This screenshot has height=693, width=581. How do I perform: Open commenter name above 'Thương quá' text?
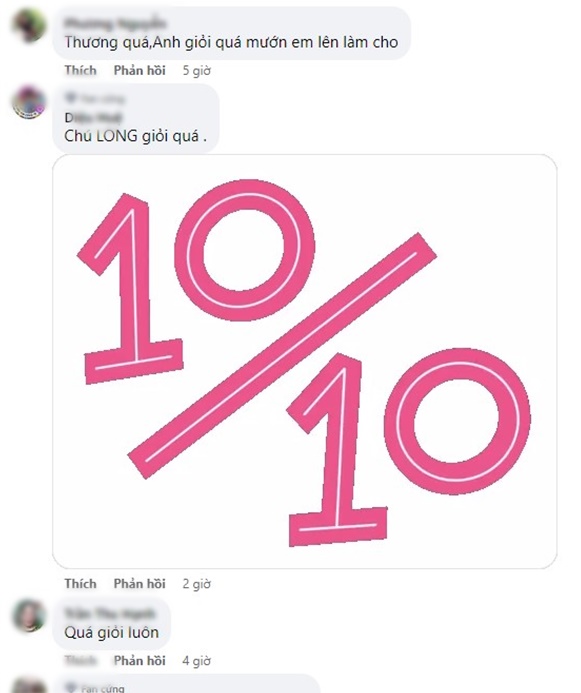pyautogui.click(x=114, y=23)
